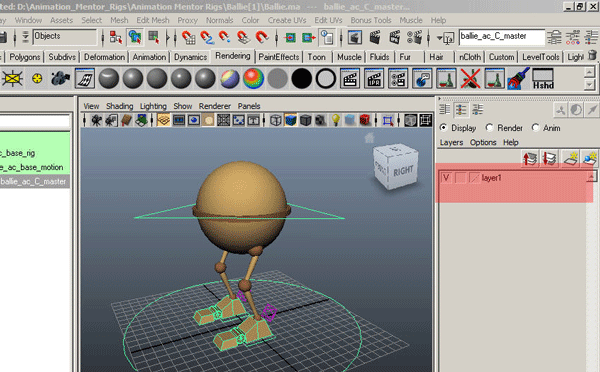
Task: Enable wireframe cube display icon
Action: (x=276, y=120)
